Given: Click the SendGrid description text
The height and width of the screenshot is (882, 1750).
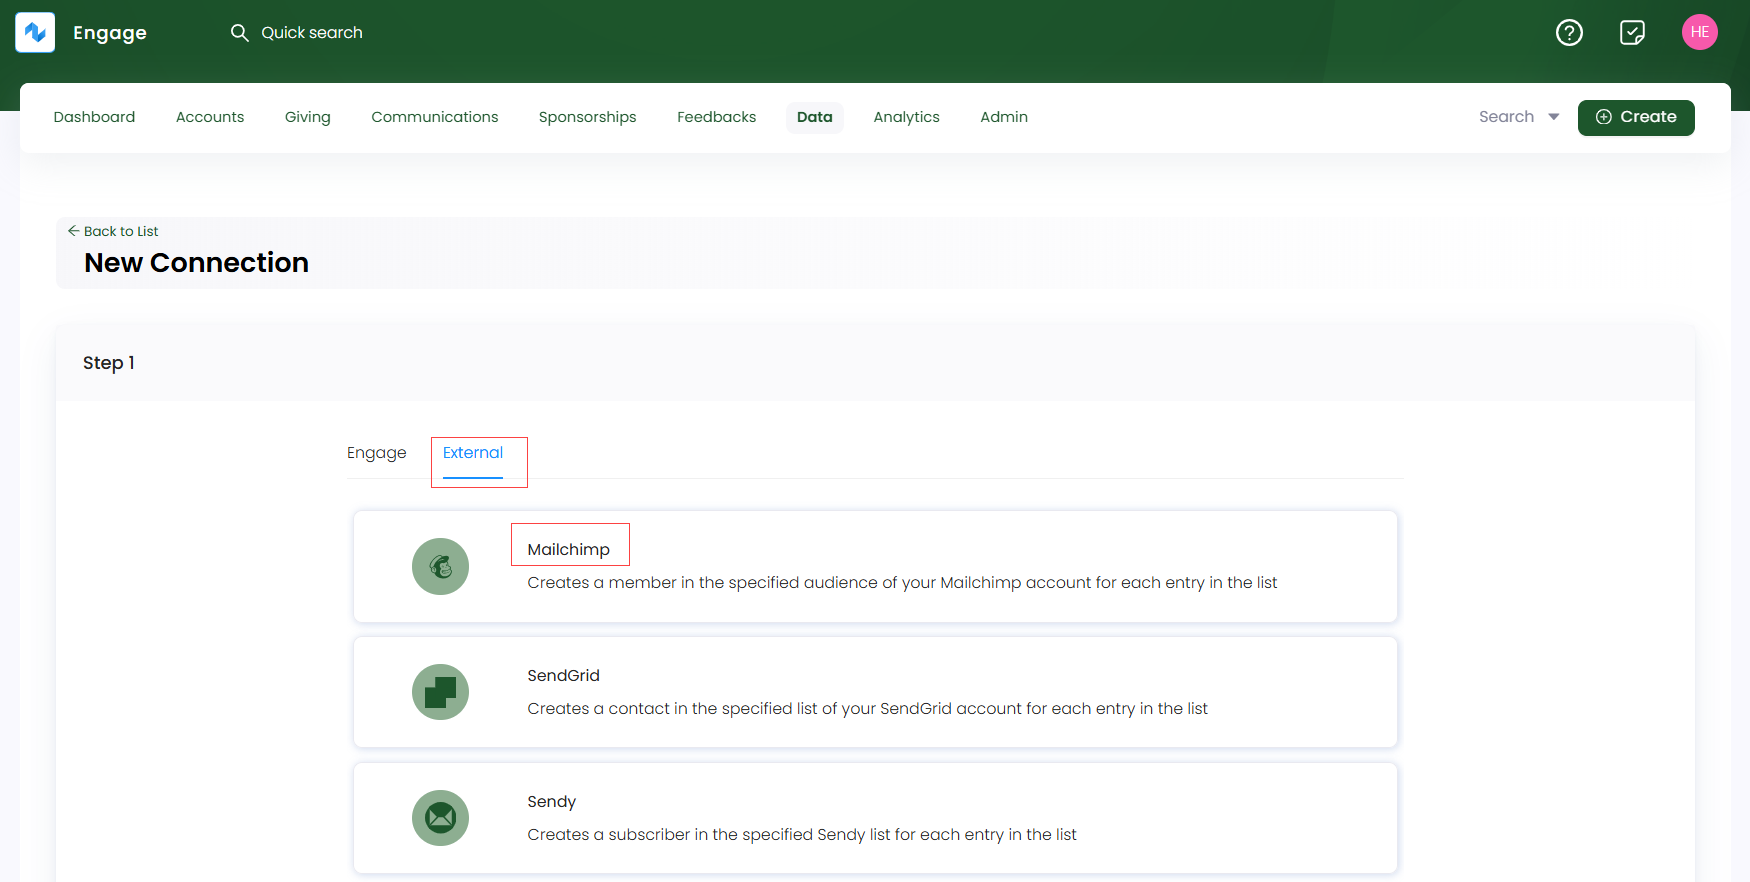Looking at the screenshot, I should click(x=867, y=709).
